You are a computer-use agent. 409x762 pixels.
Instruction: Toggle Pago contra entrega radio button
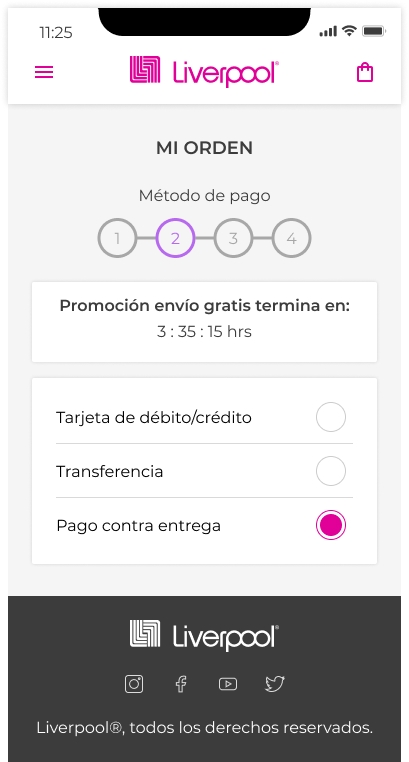pyautogui.click(x=331, y=525)
